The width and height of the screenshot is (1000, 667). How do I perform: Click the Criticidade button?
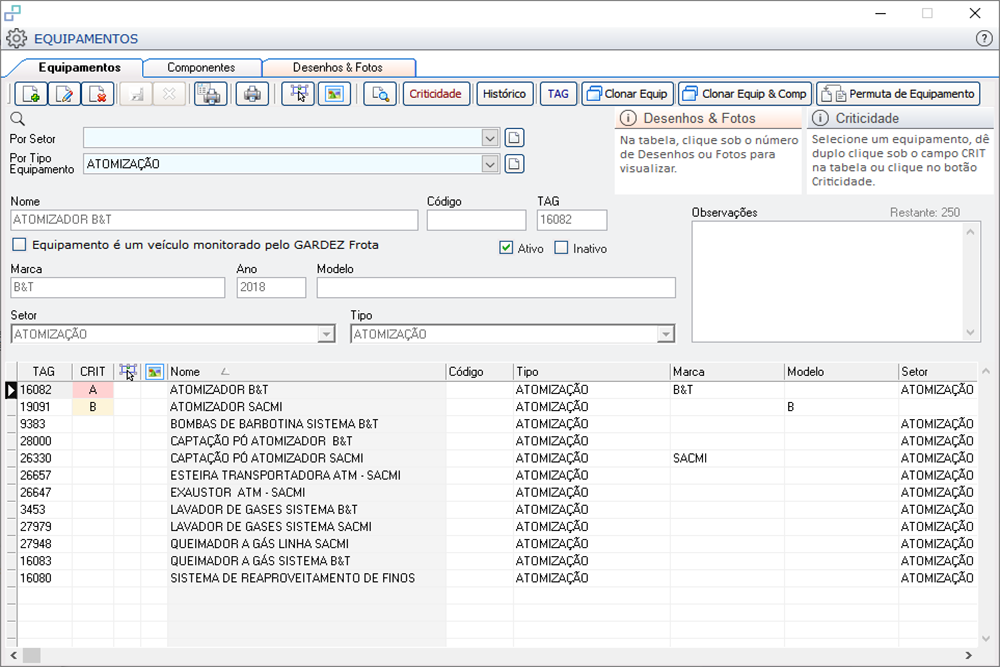[x=436, y=94]
